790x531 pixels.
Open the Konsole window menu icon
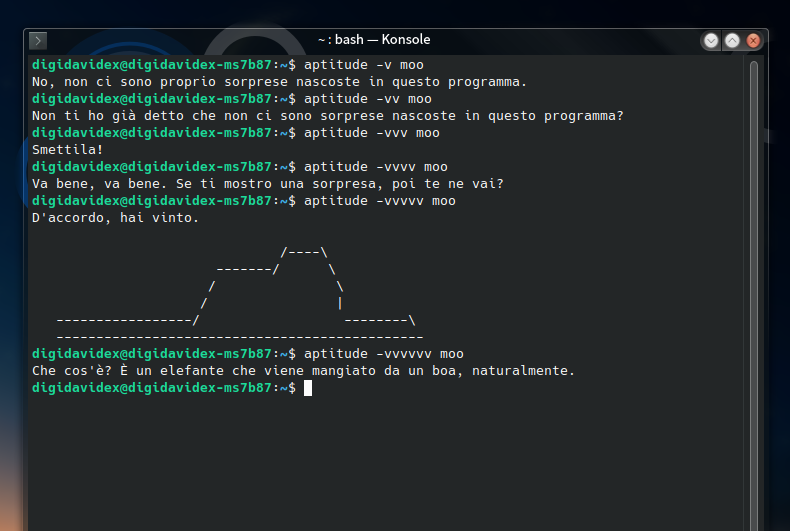click(37, 40)
